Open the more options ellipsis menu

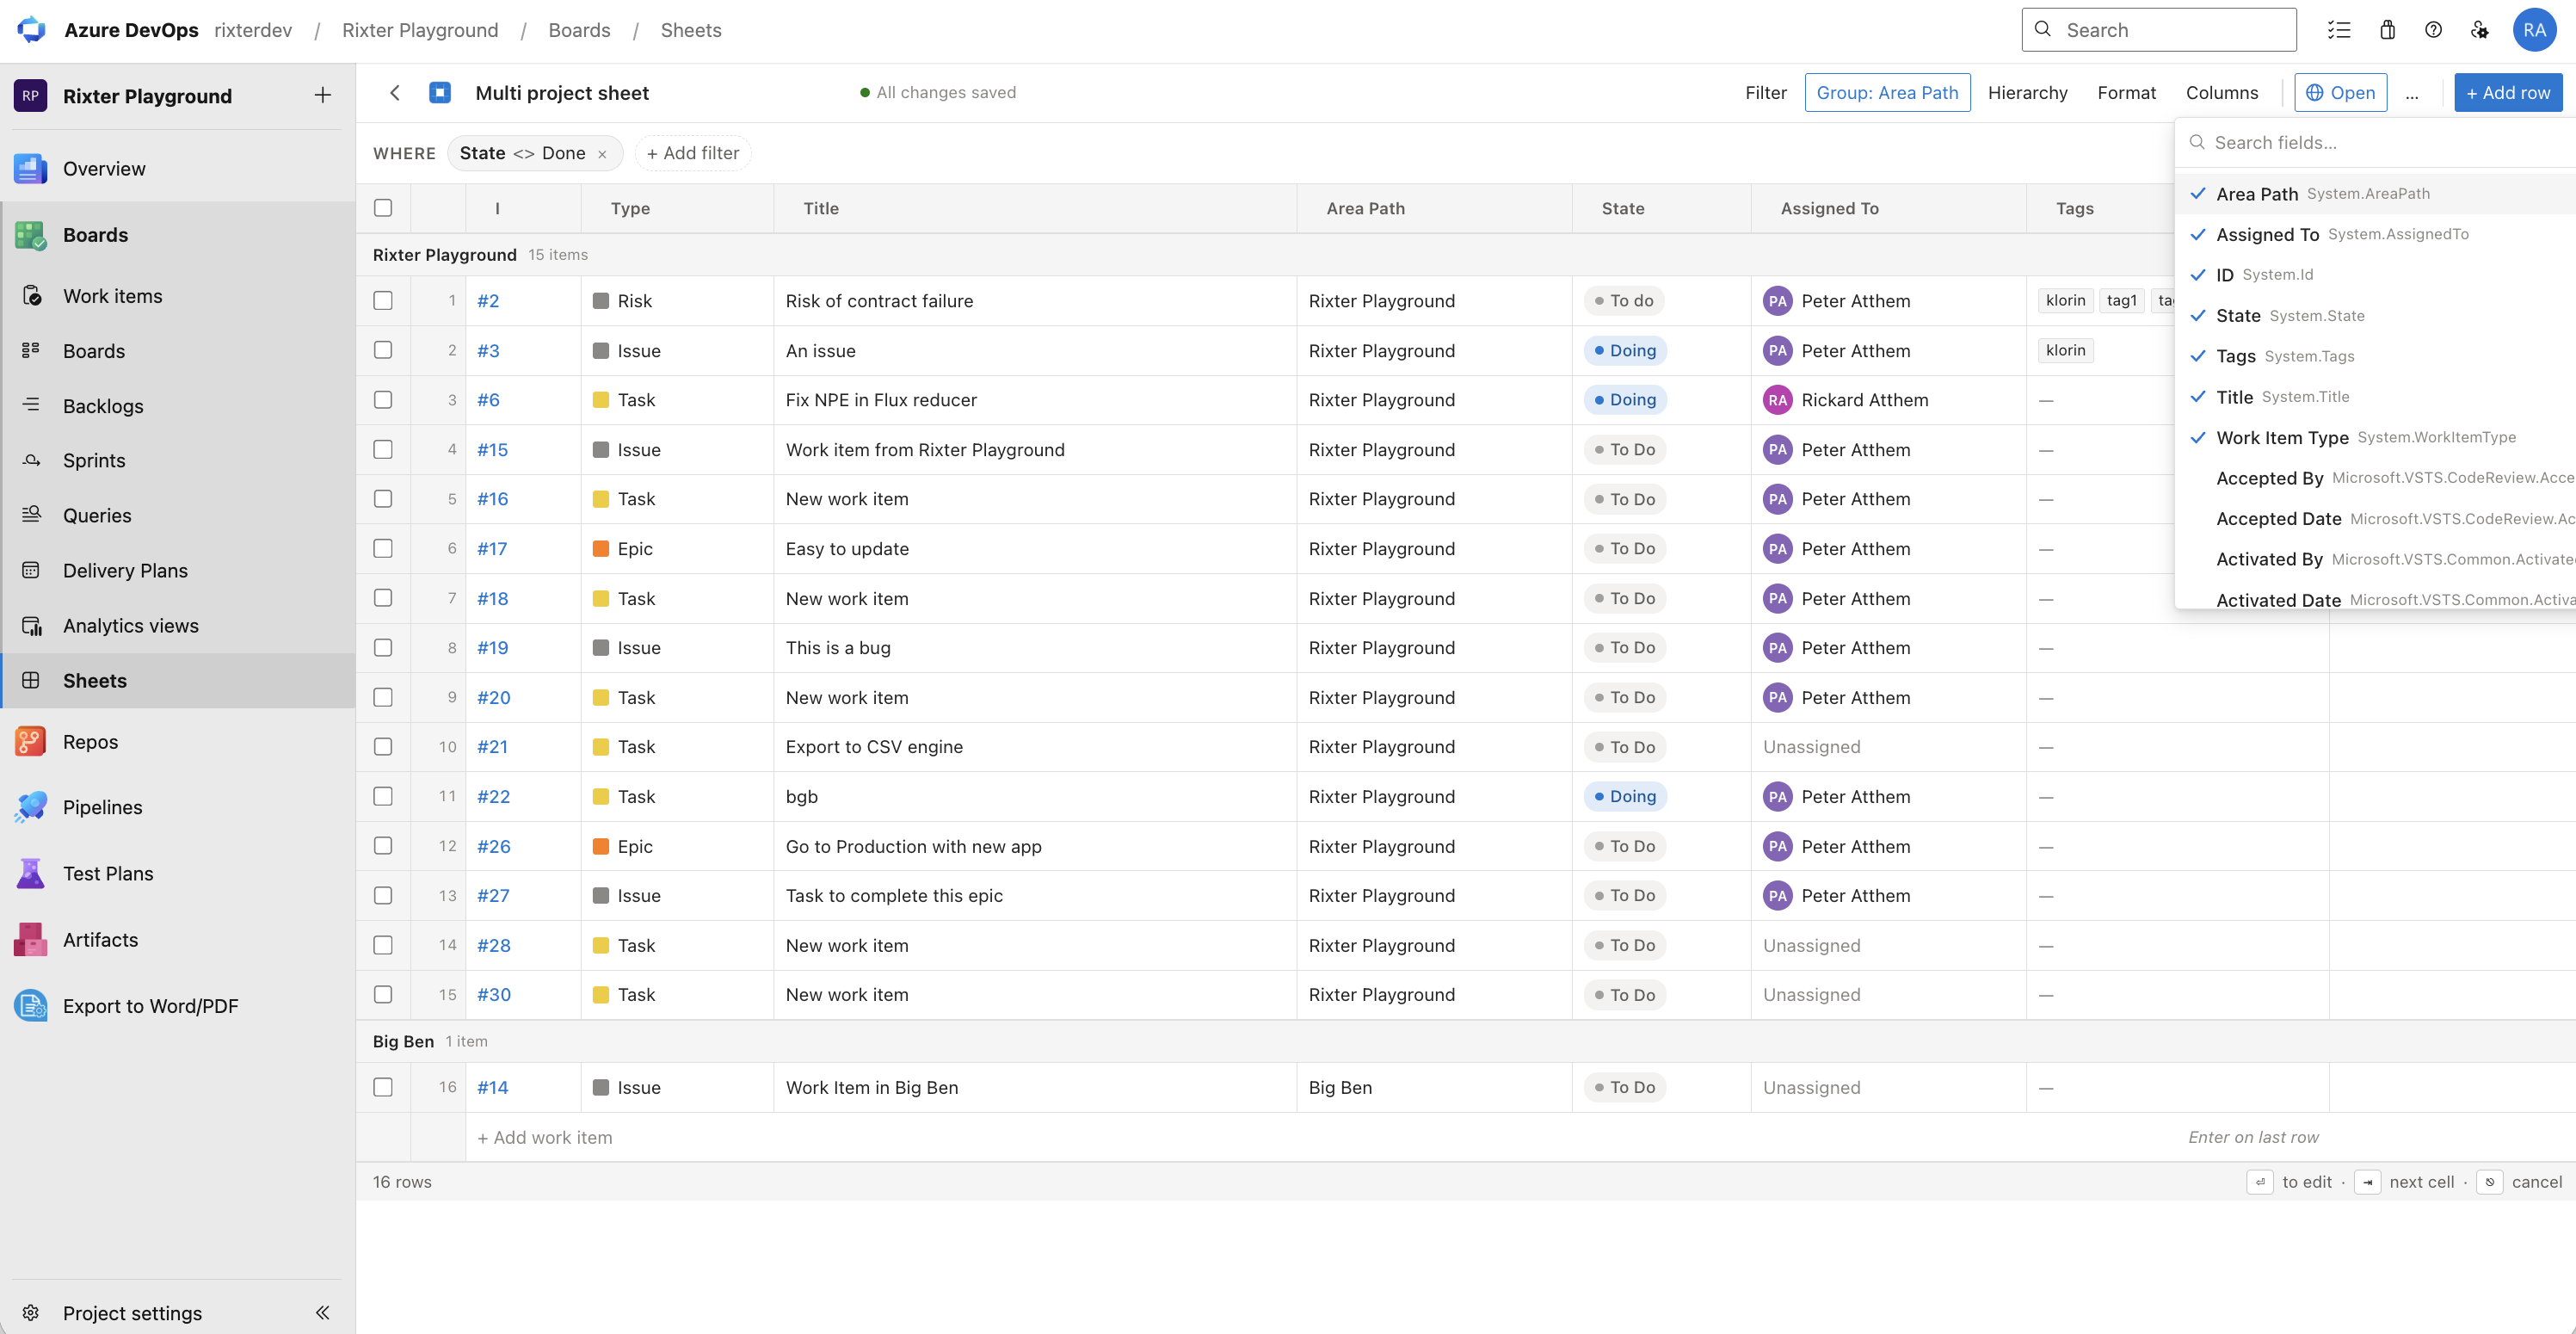(2412, 94)
